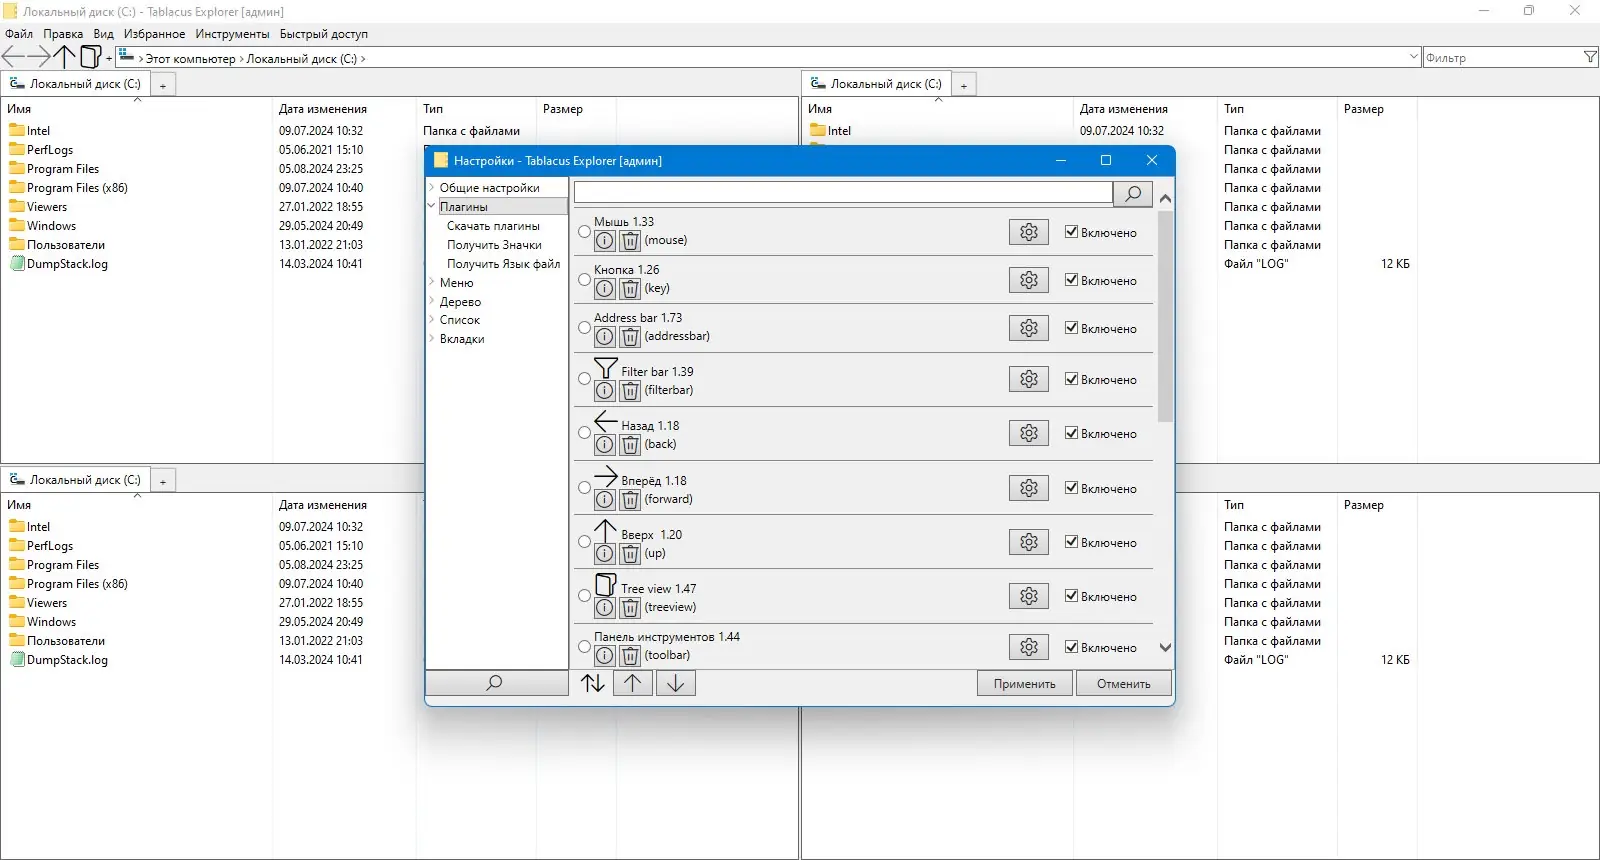Image resolution: width=1600 pixels, height=860 pixels.
Task: Uncheck Включено for Кнопка plugin
Action: pyautogui.click(x=1071, y=280)
